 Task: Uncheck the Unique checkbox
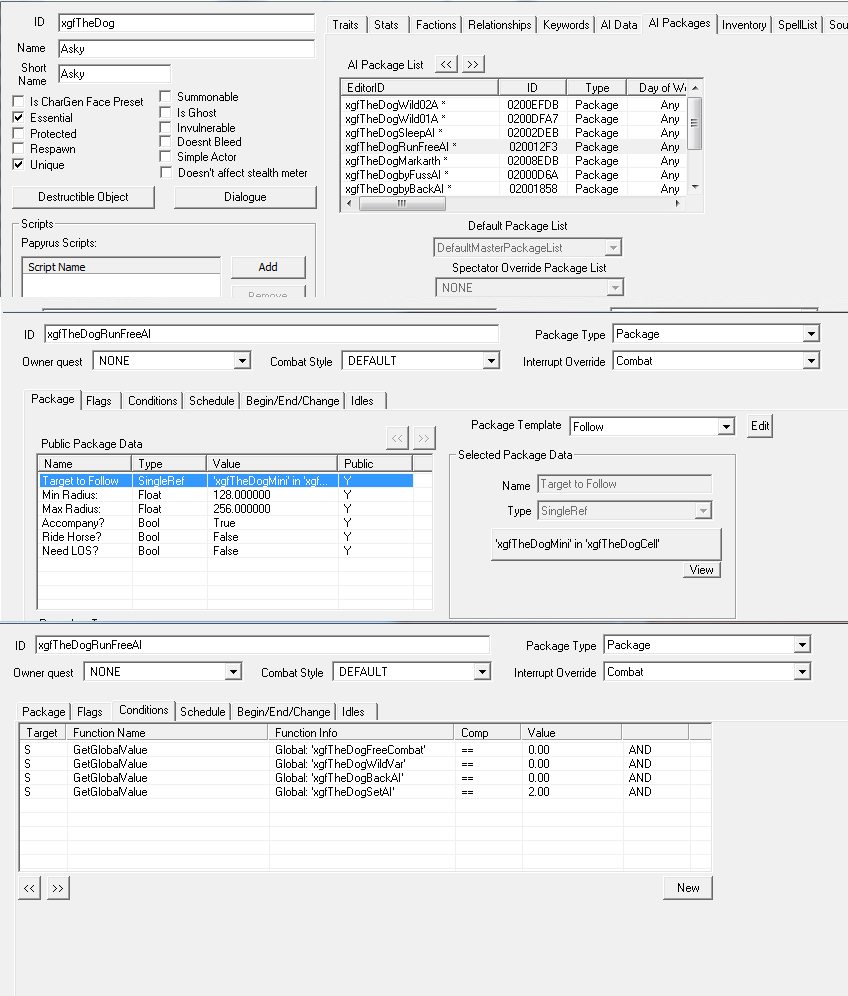pyautogui.click(x=18, y=165)
